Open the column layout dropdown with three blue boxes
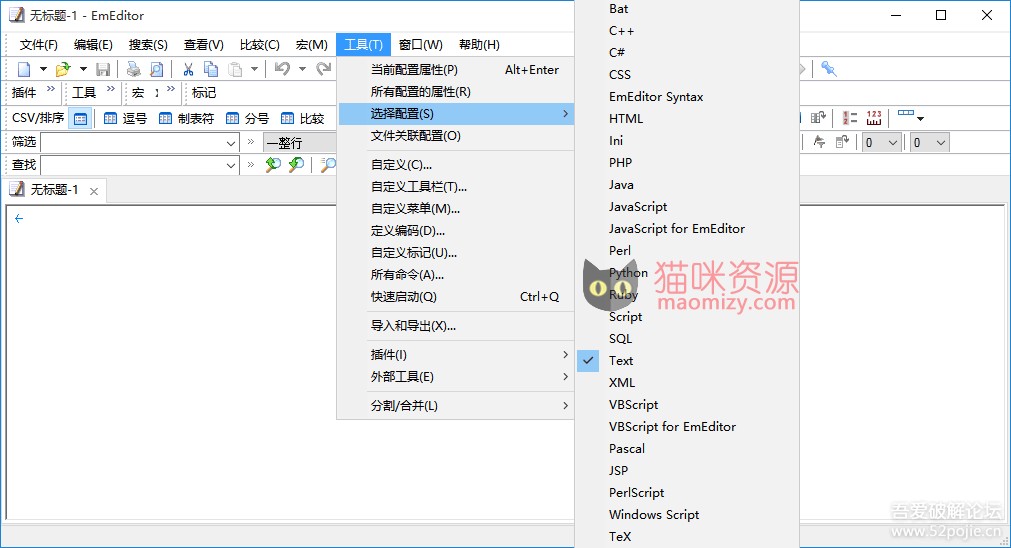1011x548 pixels. point(911,117)
